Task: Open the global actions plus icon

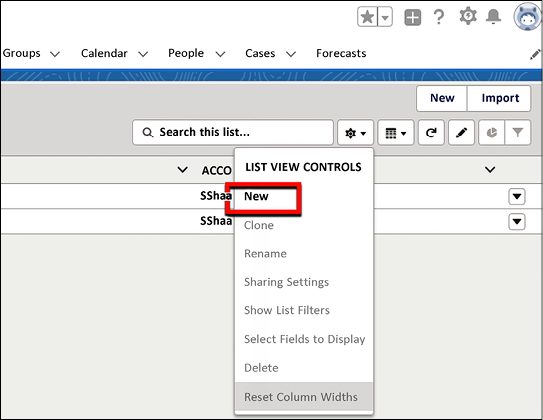Action: coord(412,17)
